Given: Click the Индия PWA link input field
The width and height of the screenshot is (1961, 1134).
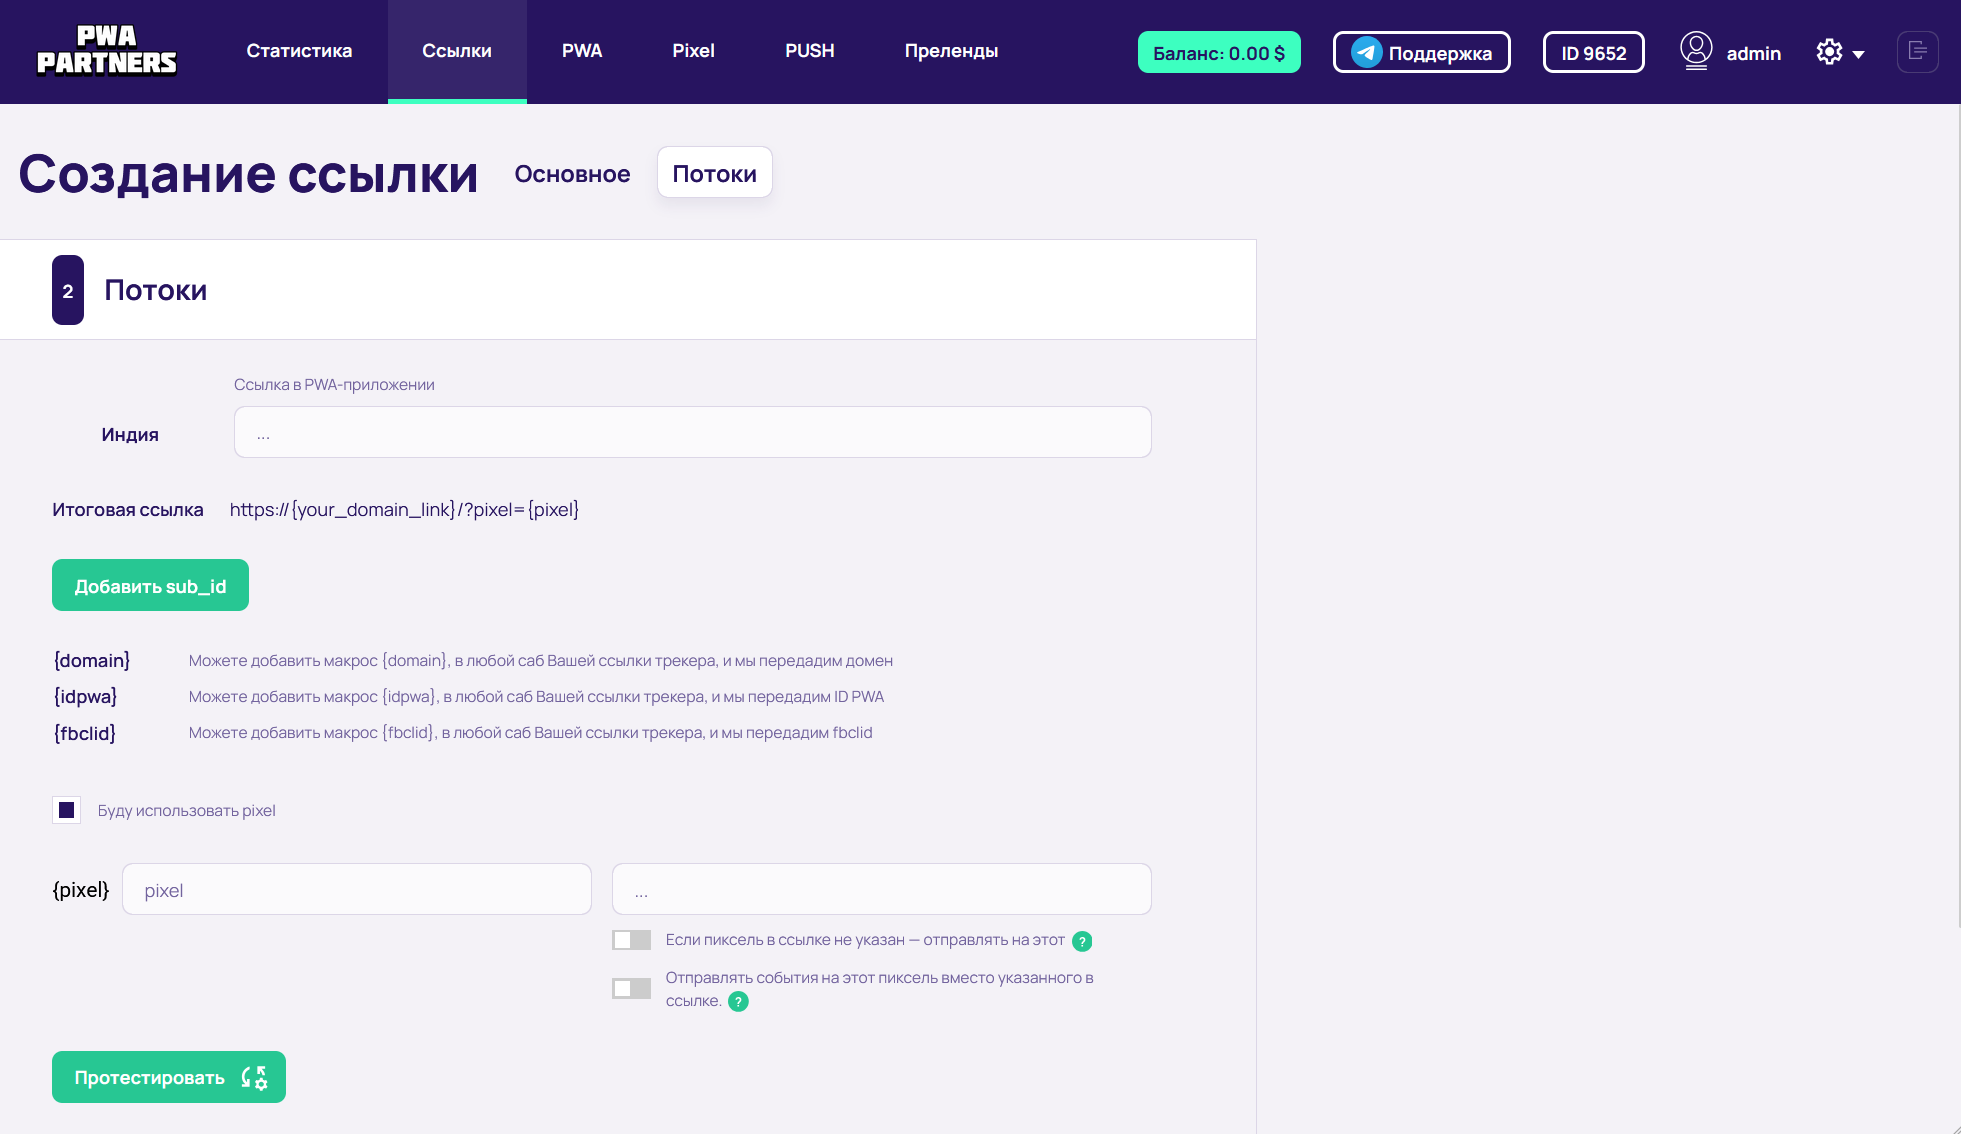Looking at the screenshot, I should [x=692, y=433].
